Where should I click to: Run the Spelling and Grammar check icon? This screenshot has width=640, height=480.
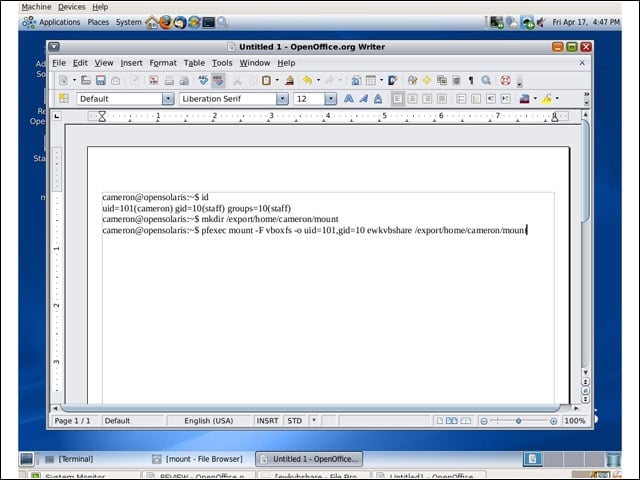point(203,80)
